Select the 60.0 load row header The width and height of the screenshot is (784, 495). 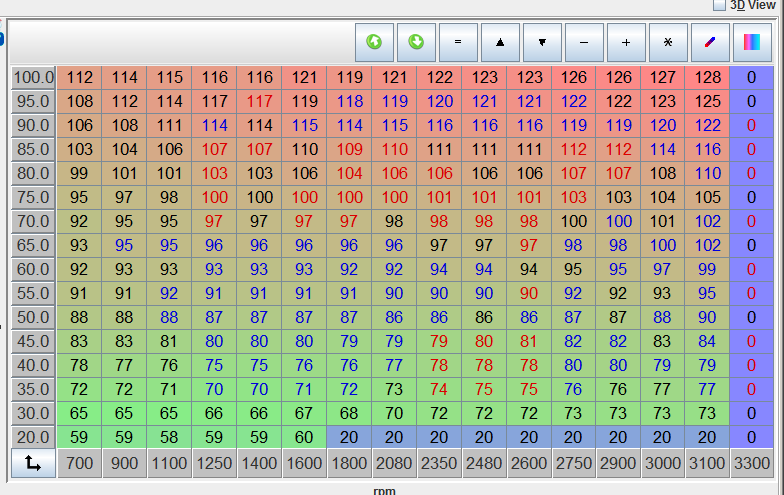pos(34,269)
